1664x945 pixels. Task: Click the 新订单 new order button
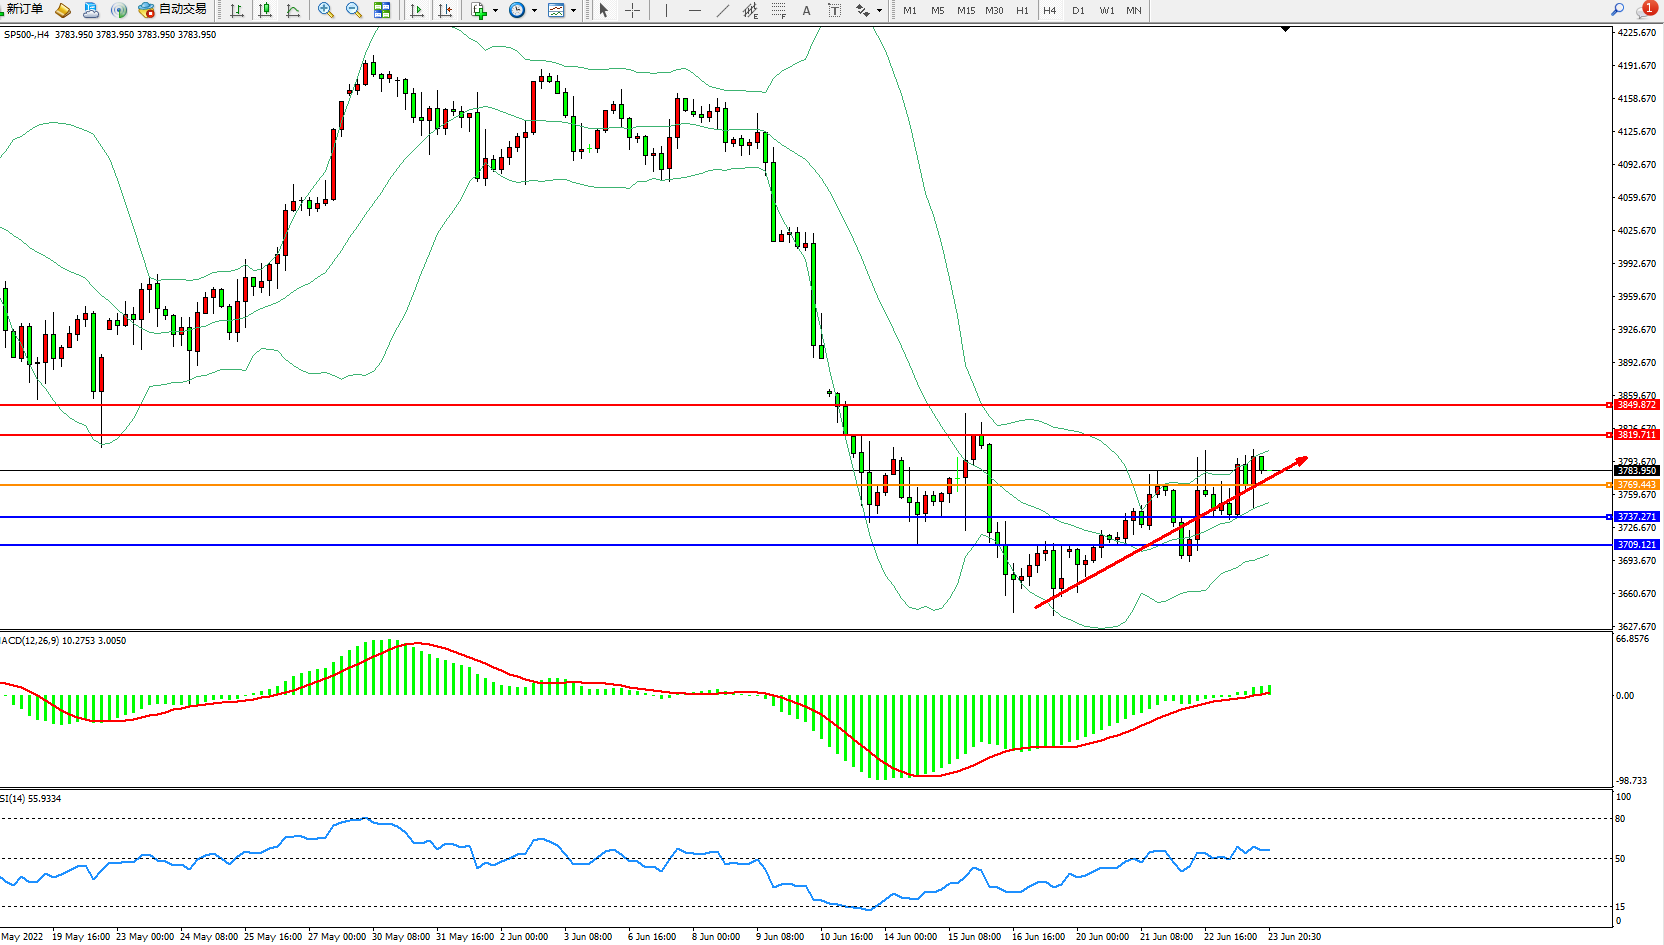pyautogui.click(x=22, y=9)
